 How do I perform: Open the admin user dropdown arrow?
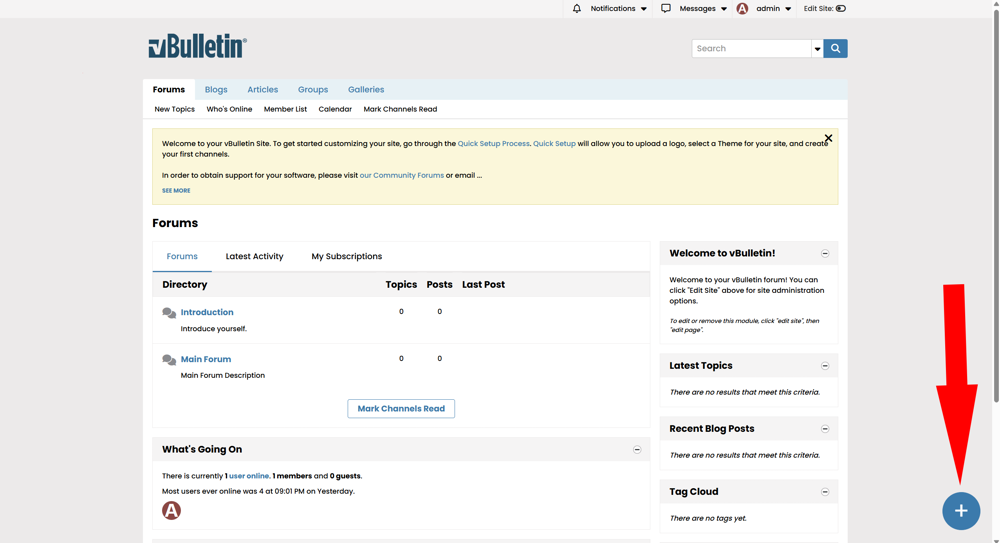click(788, 9)
